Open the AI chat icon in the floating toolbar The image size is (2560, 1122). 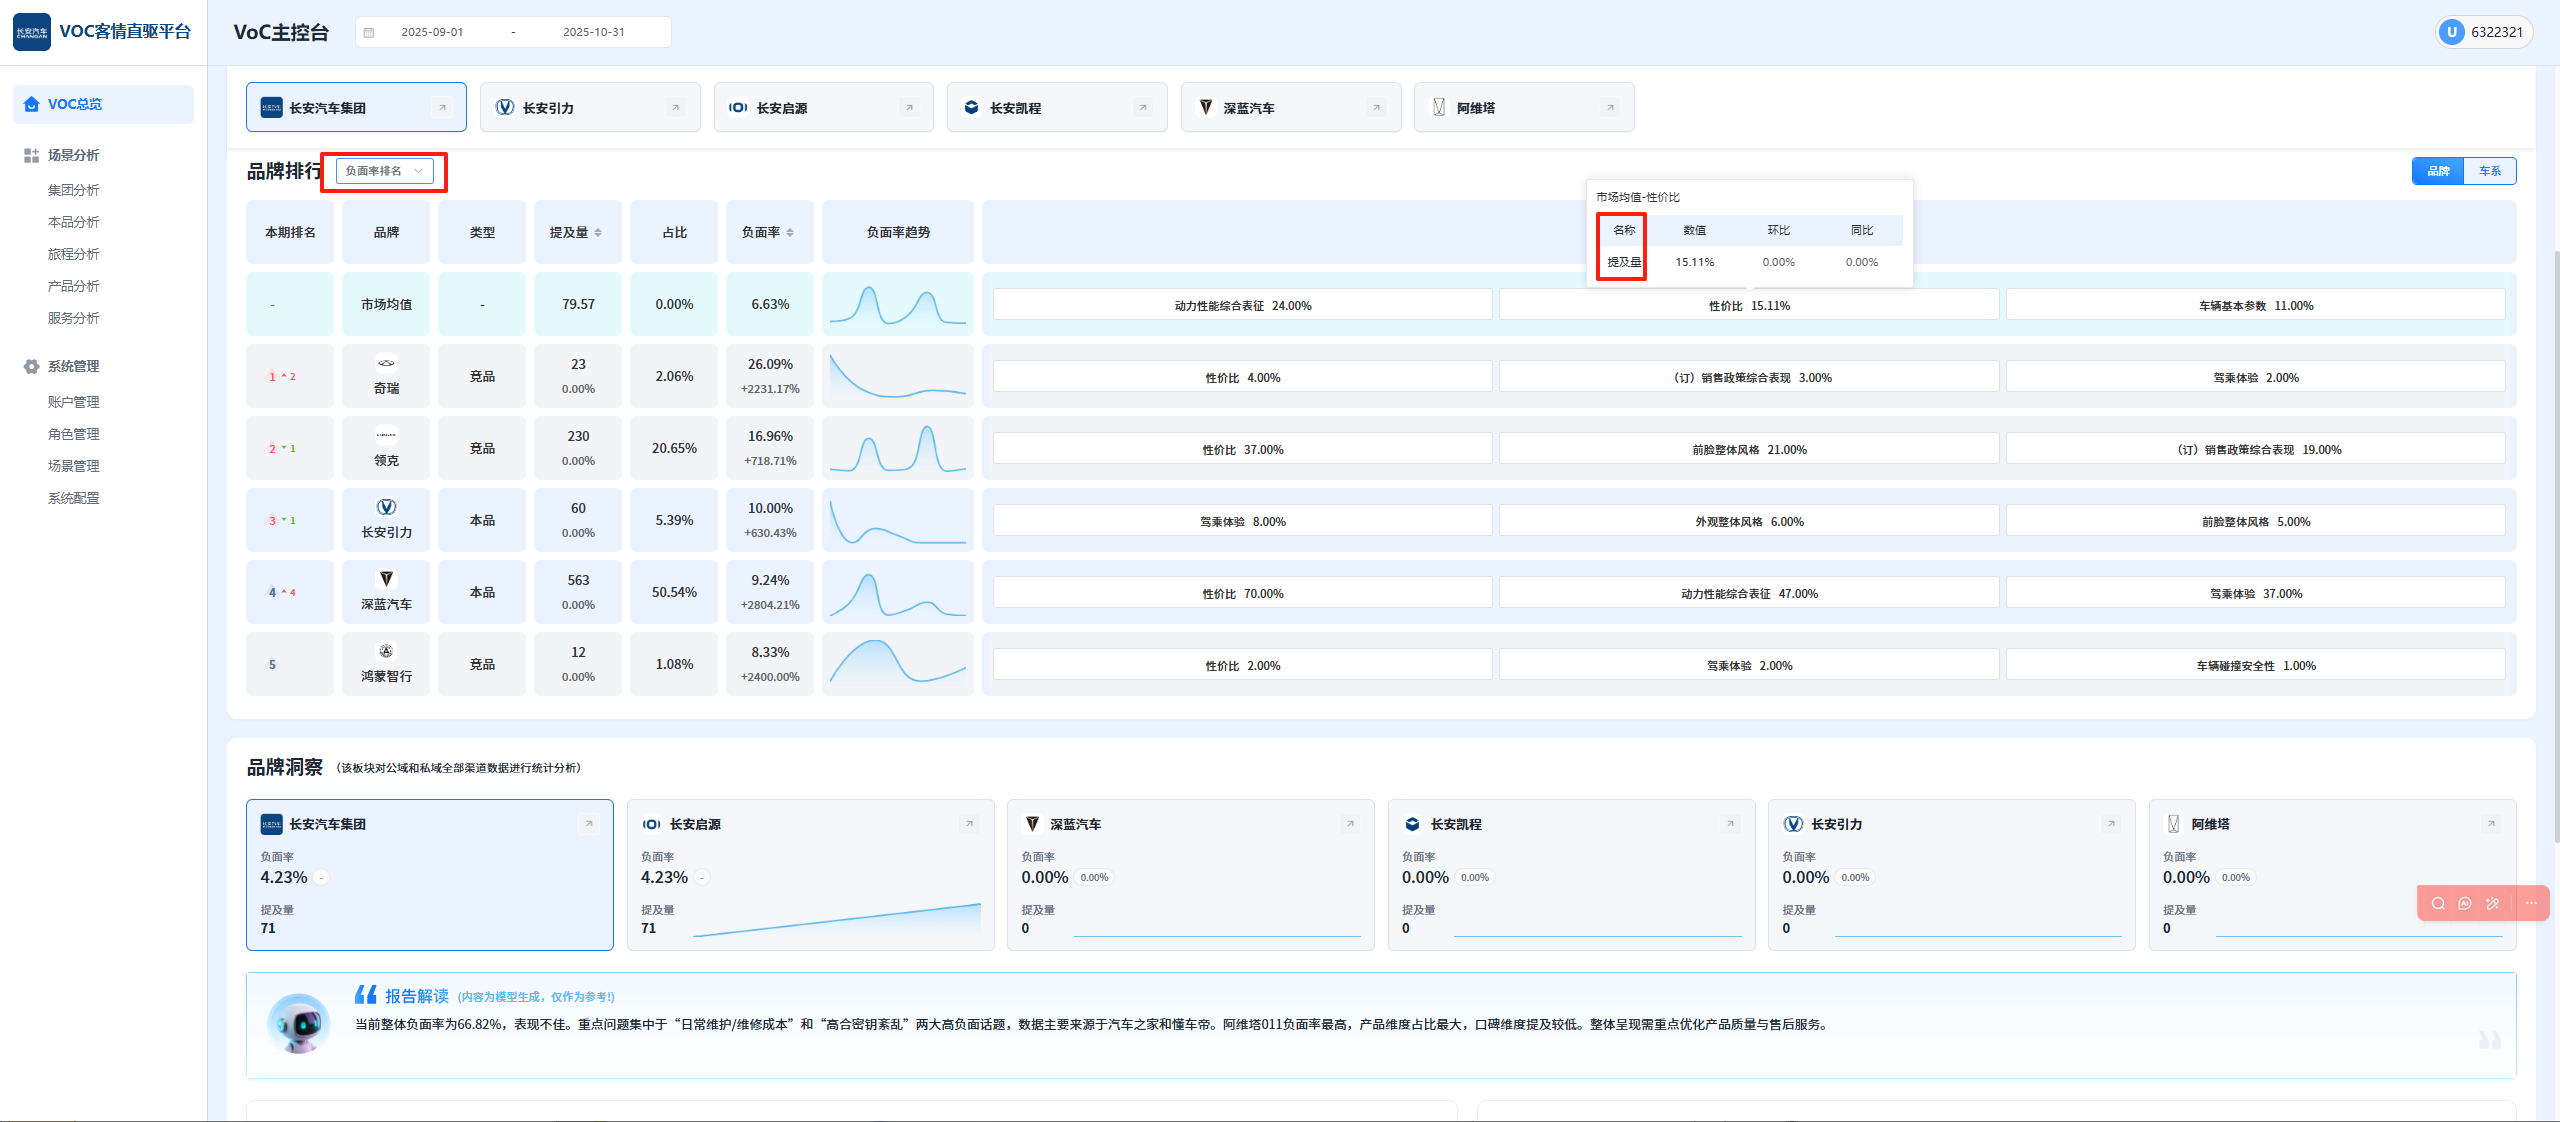(x=2465, y=903)
